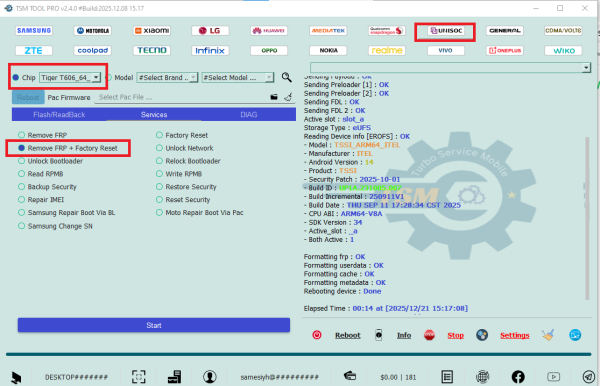Pick the Huawei brand logo
The image size is (600, 386).
[x=269, y=31]
